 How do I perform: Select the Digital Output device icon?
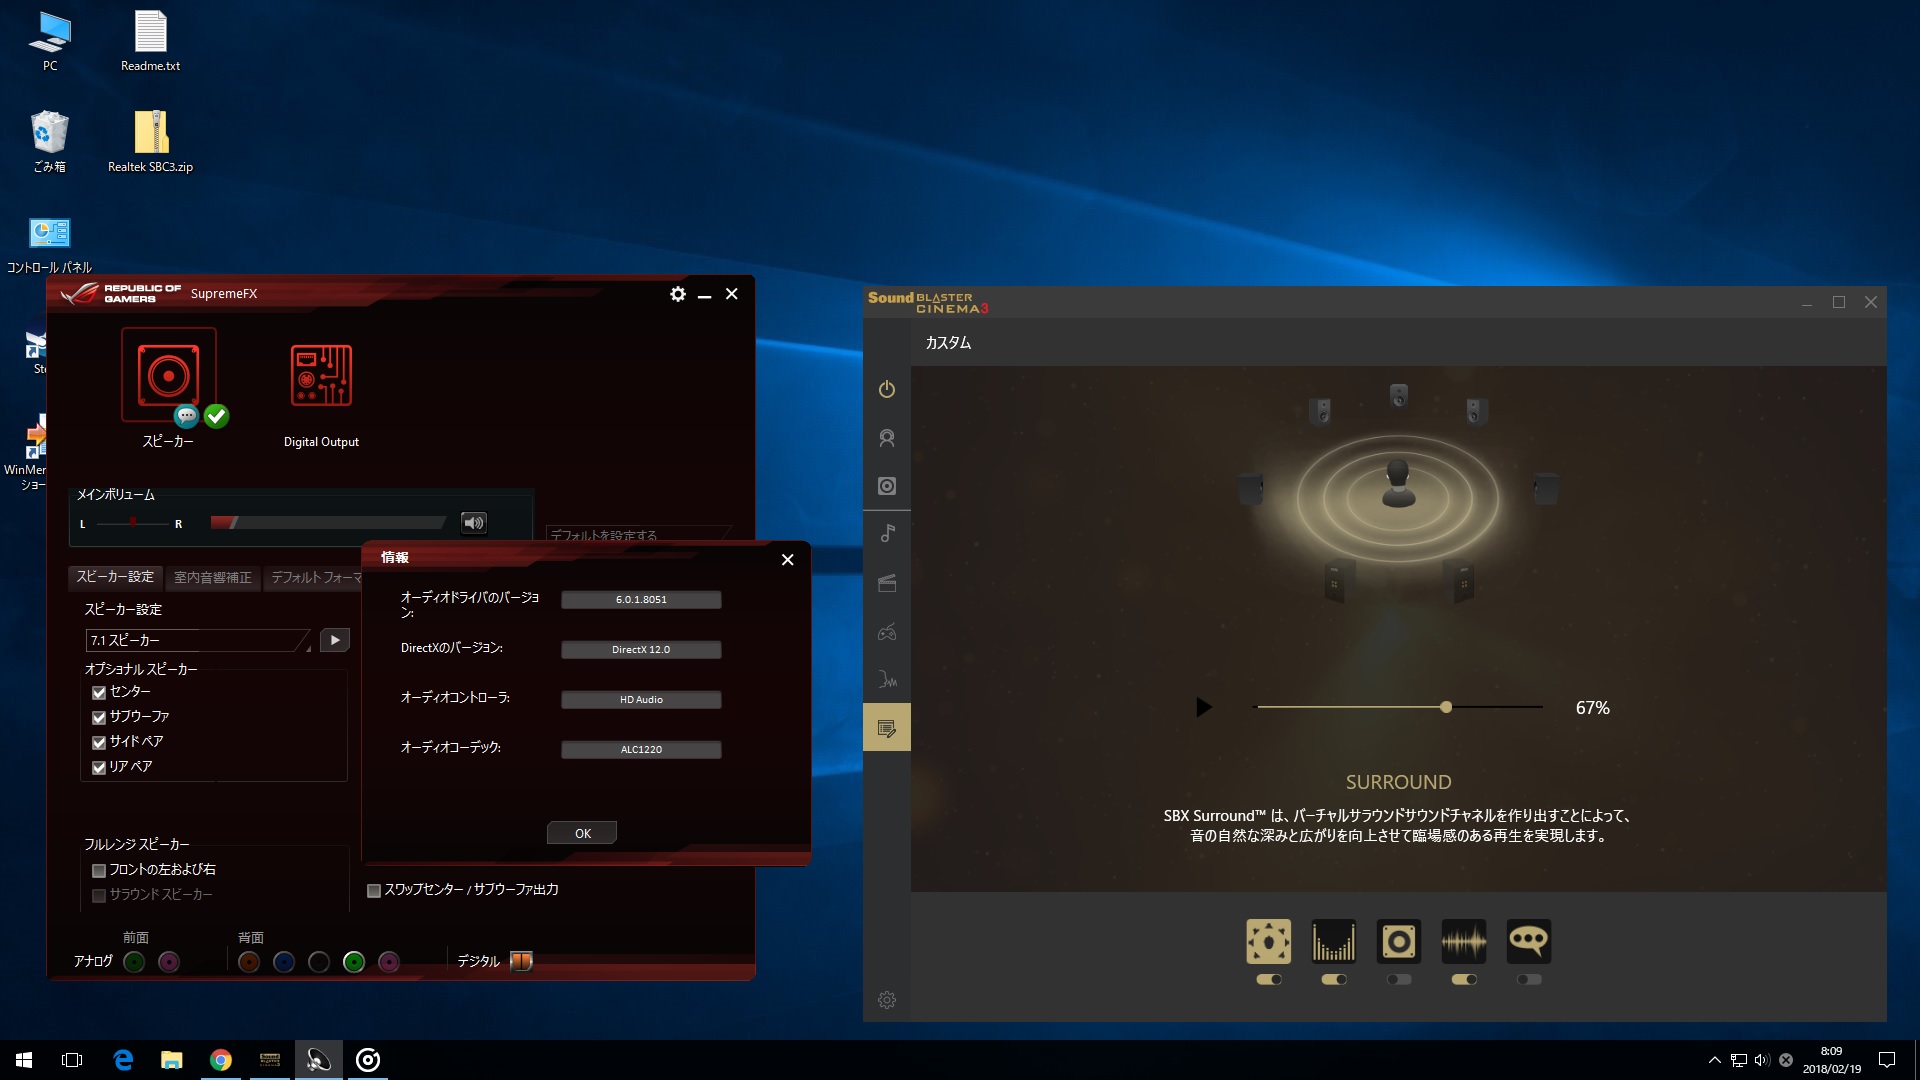click(x=321, y=376)
